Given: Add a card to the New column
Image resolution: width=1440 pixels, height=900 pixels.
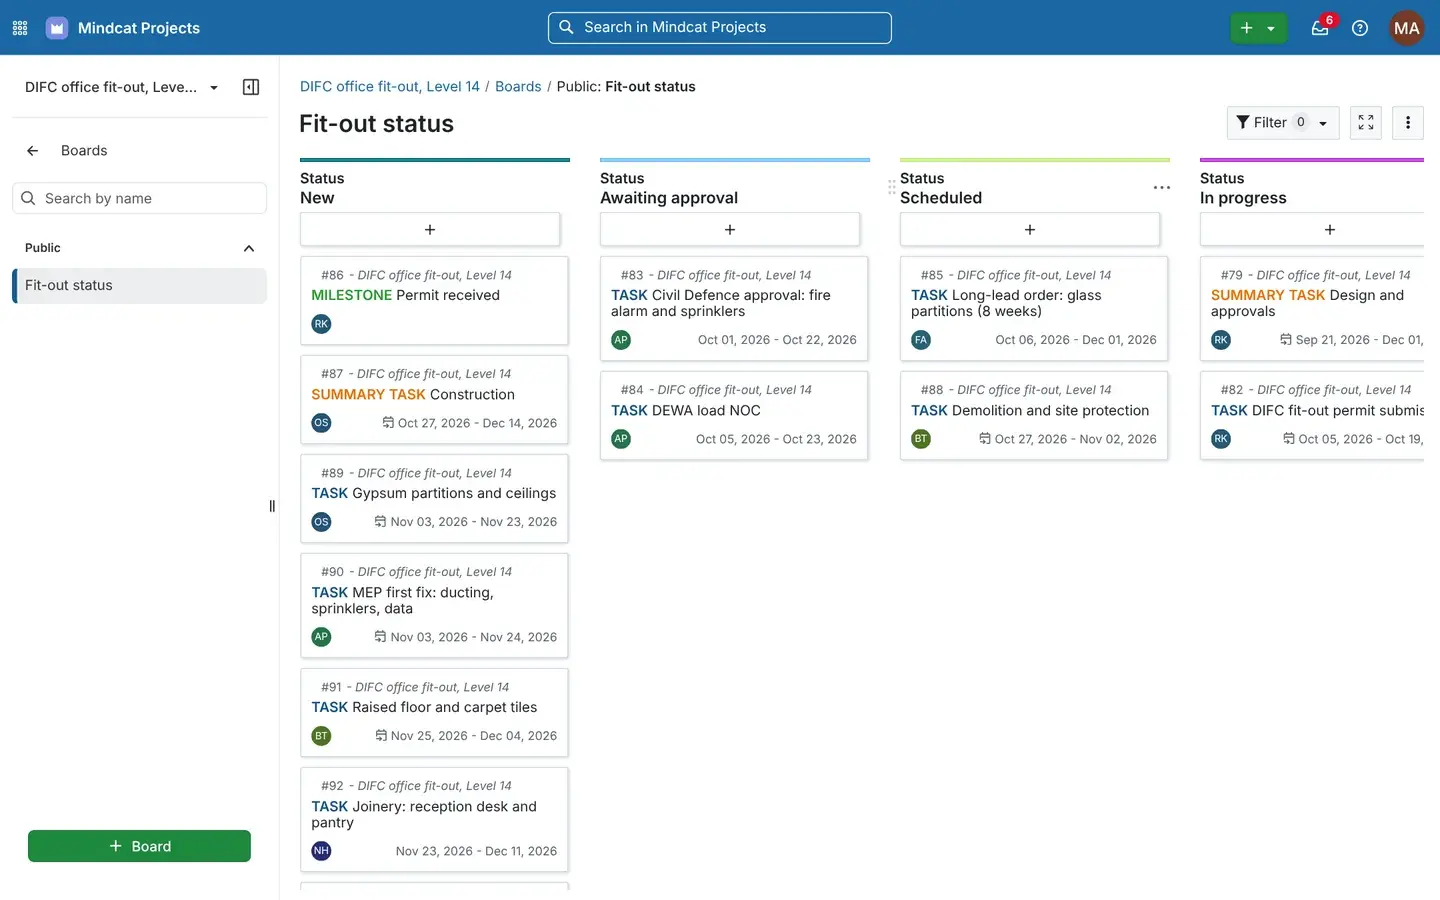Looking at the screenshot, I should pos(430,230).
